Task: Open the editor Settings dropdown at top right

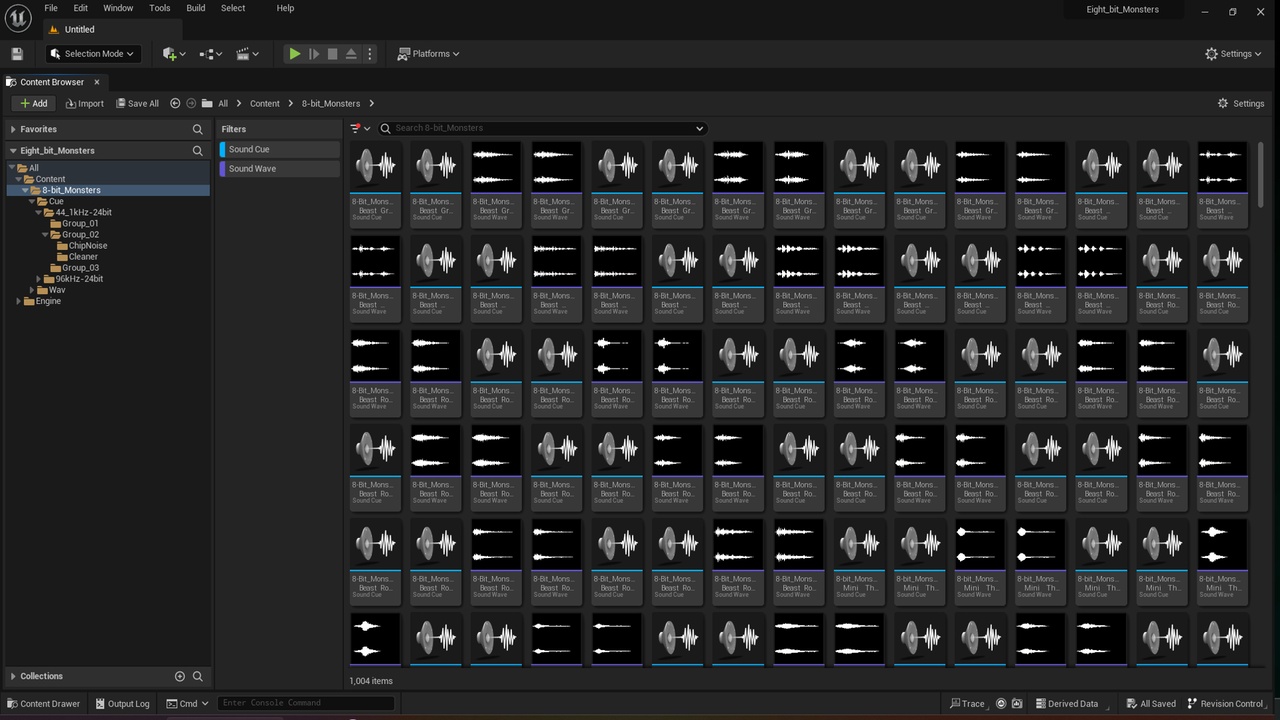Action: coord(1235,54)
